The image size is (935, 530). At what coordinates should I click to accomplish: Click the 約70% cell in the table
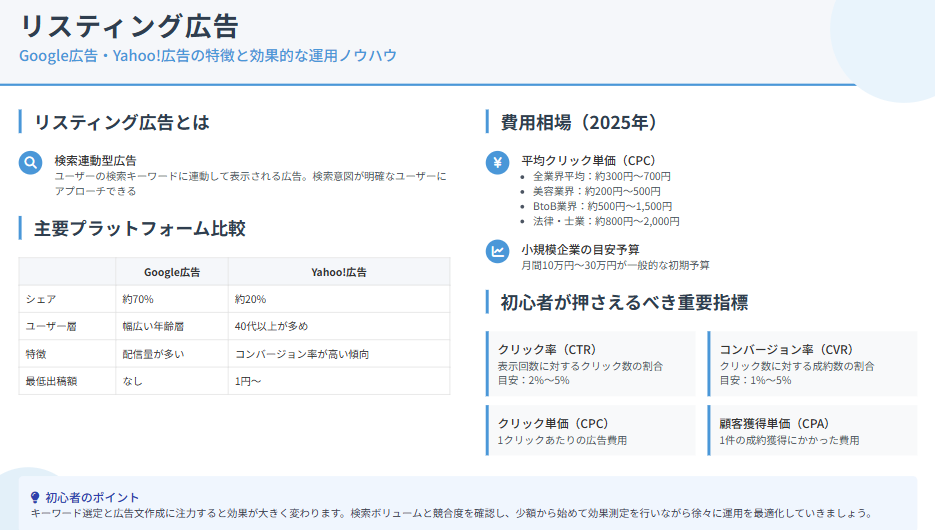click(138, 299)
